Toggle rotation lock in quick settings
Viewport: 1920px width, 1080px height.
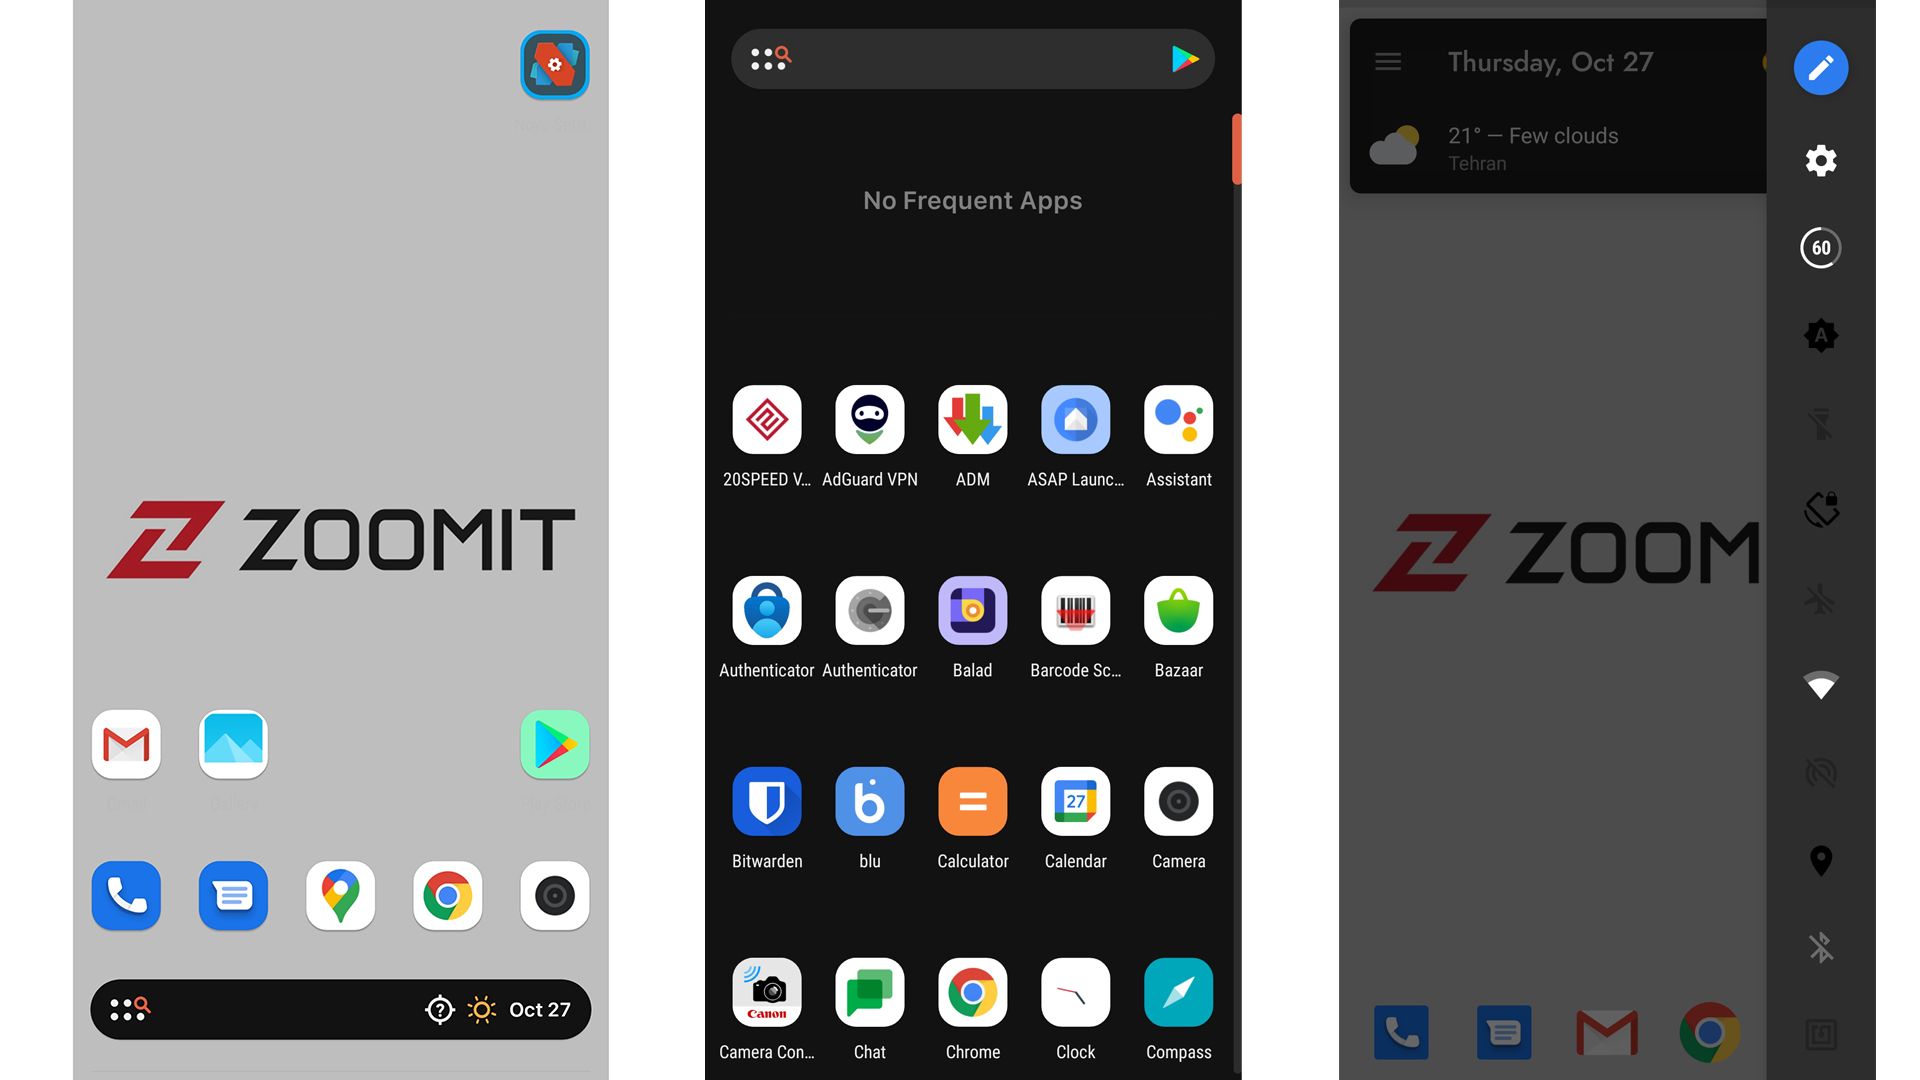pos(1821,509)
